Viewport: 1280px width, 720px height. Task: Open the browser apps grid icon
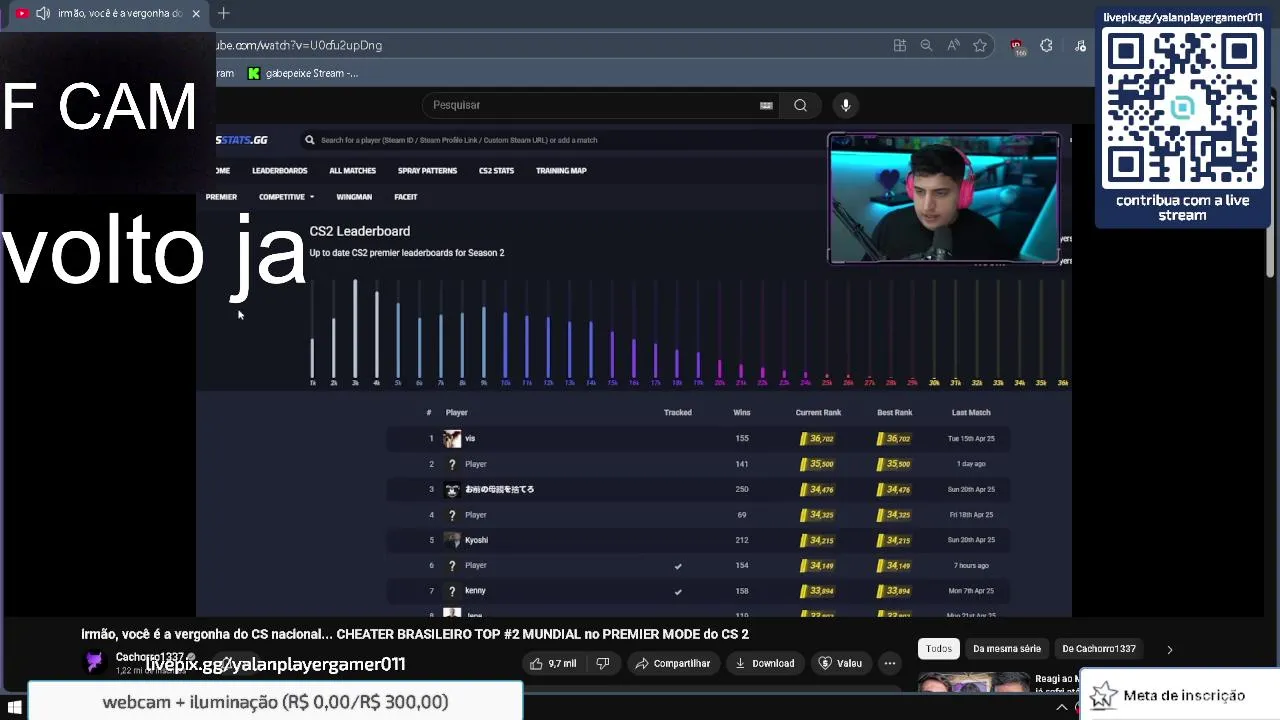pos(900,45)
